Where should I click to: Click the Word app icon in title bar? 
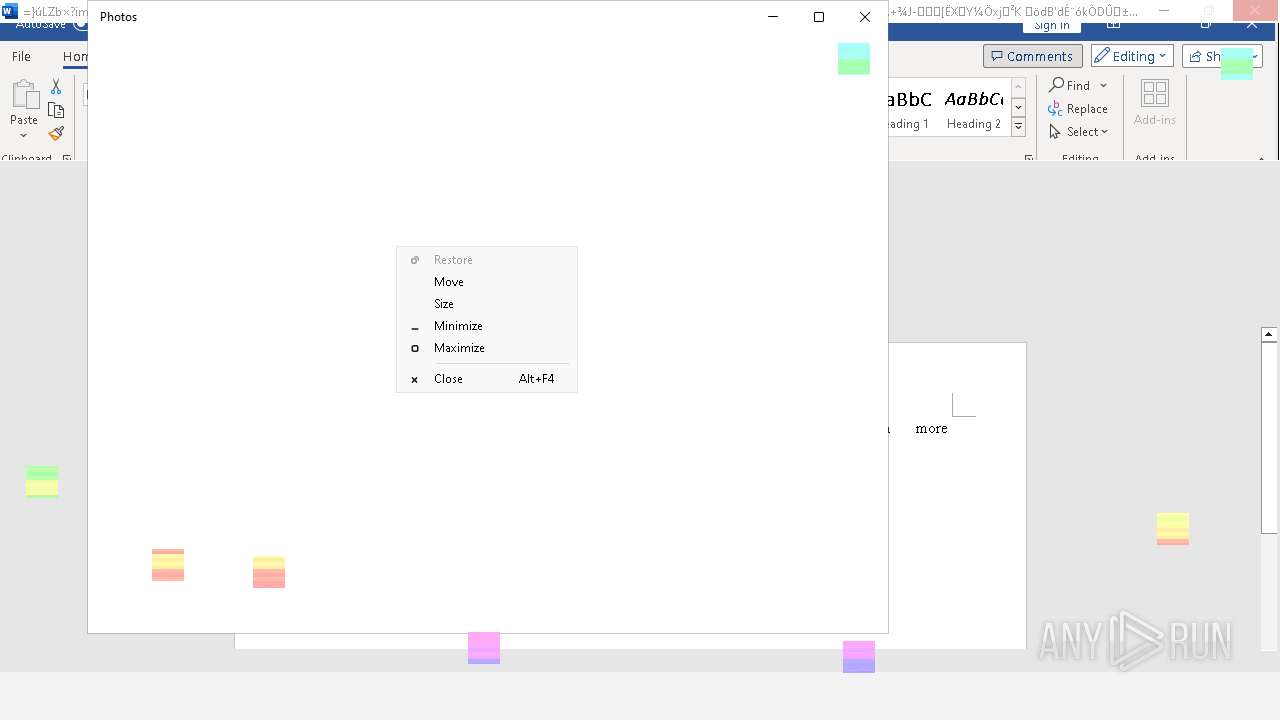10,11
